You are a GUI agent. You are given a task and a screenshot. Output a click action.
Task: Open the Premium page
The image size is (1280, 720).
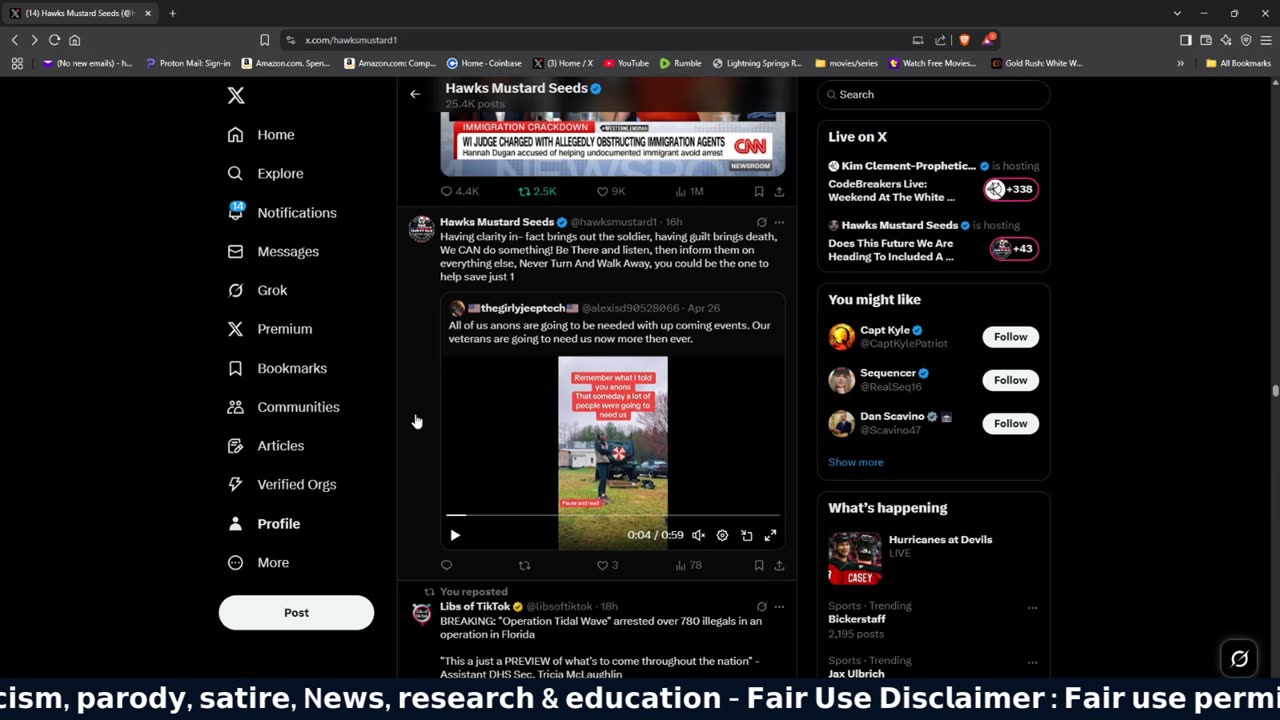coord(270,329)
